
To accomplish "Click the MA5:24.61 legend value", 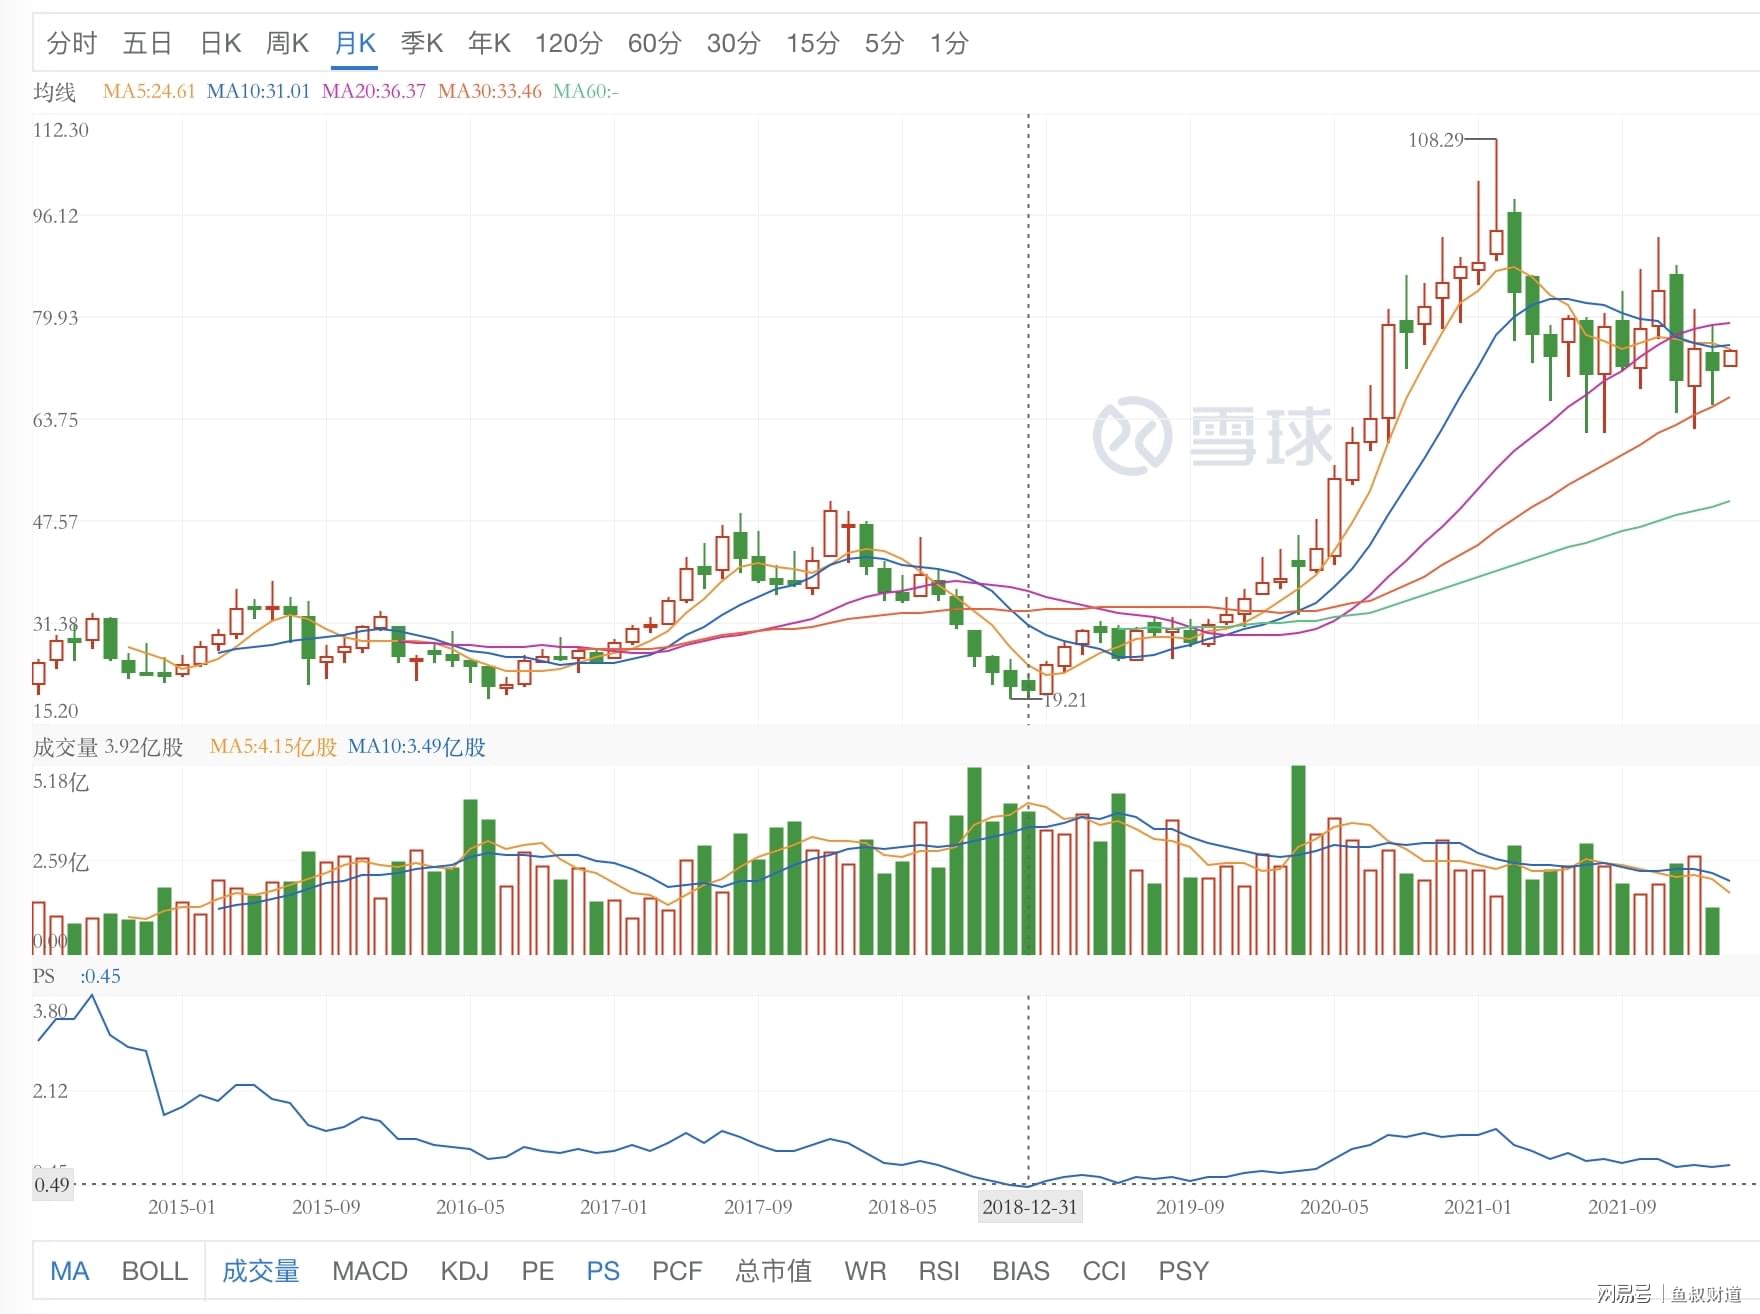I will (149, 91).
